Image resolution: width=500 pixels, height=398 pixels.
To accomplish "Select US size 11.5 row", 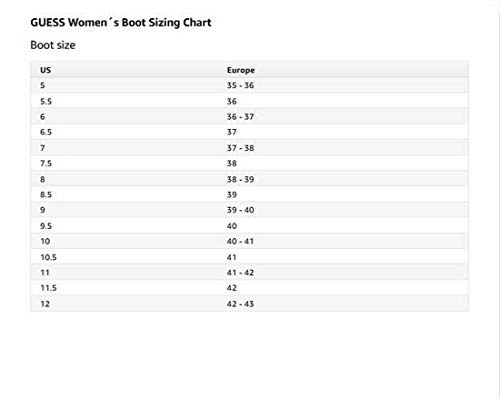I will [249, 288].
